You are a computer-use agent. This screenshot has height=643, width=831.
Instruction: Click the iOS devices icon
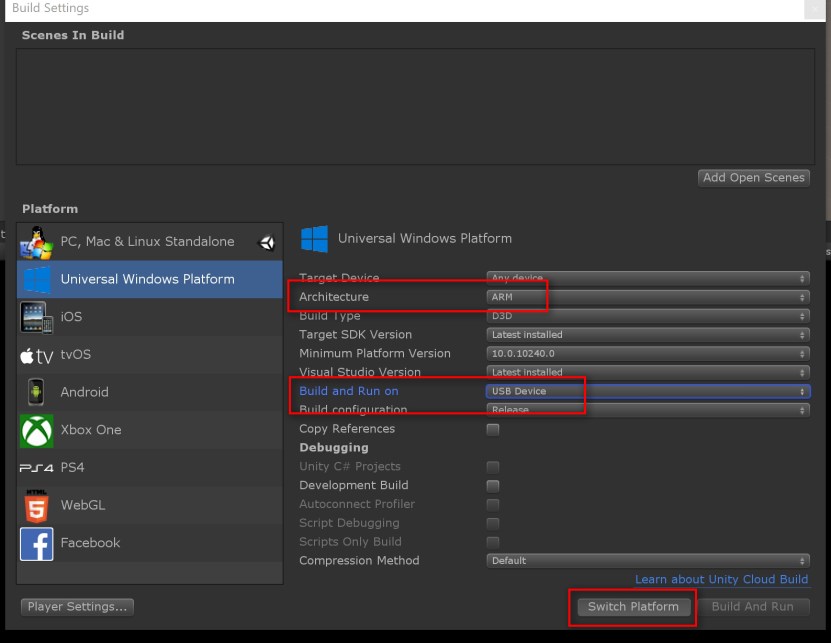37,317
